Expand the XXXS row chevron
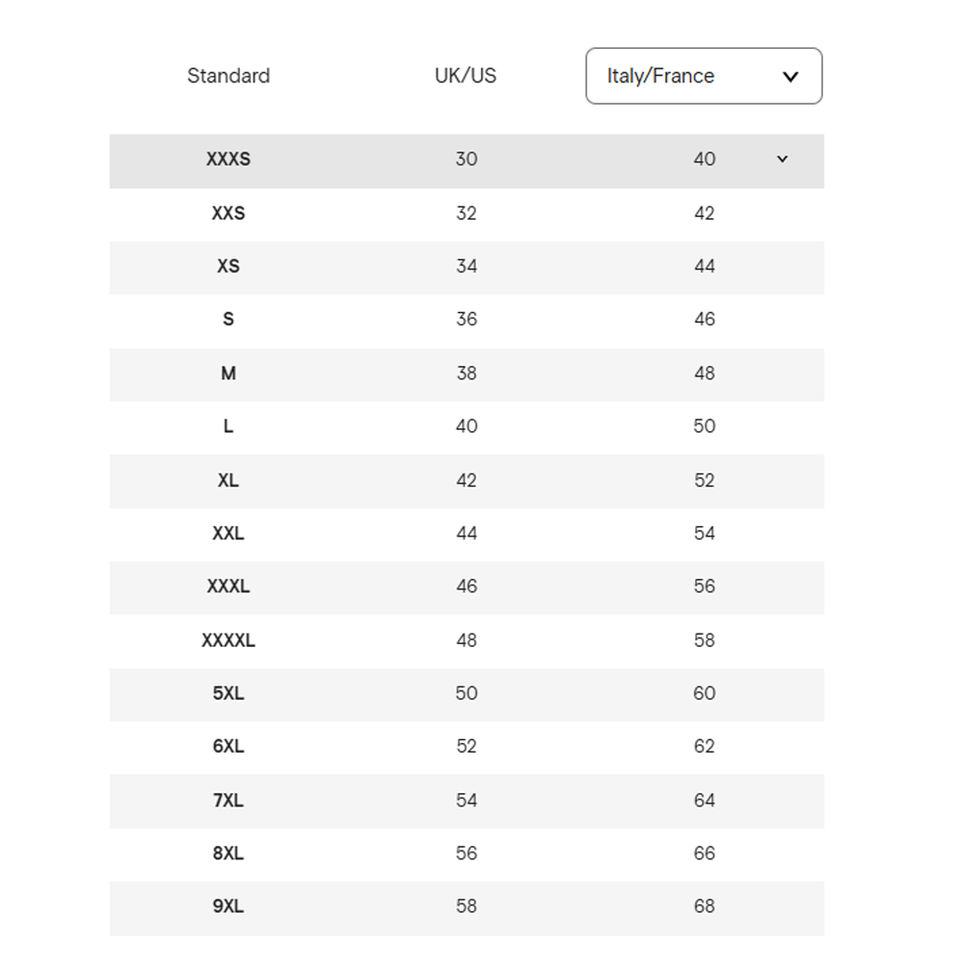 (782, 159)
